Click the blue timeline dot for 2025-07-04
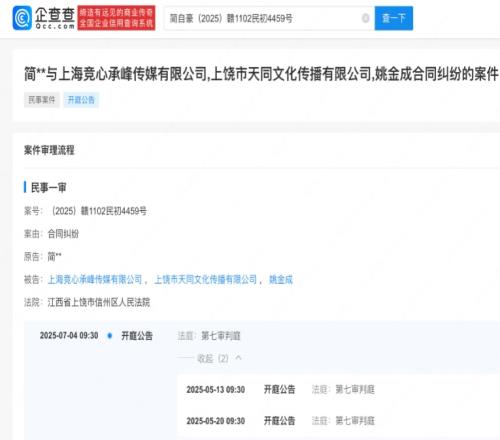Viewport: 500px width, 440px height. [x=110, y=336]
